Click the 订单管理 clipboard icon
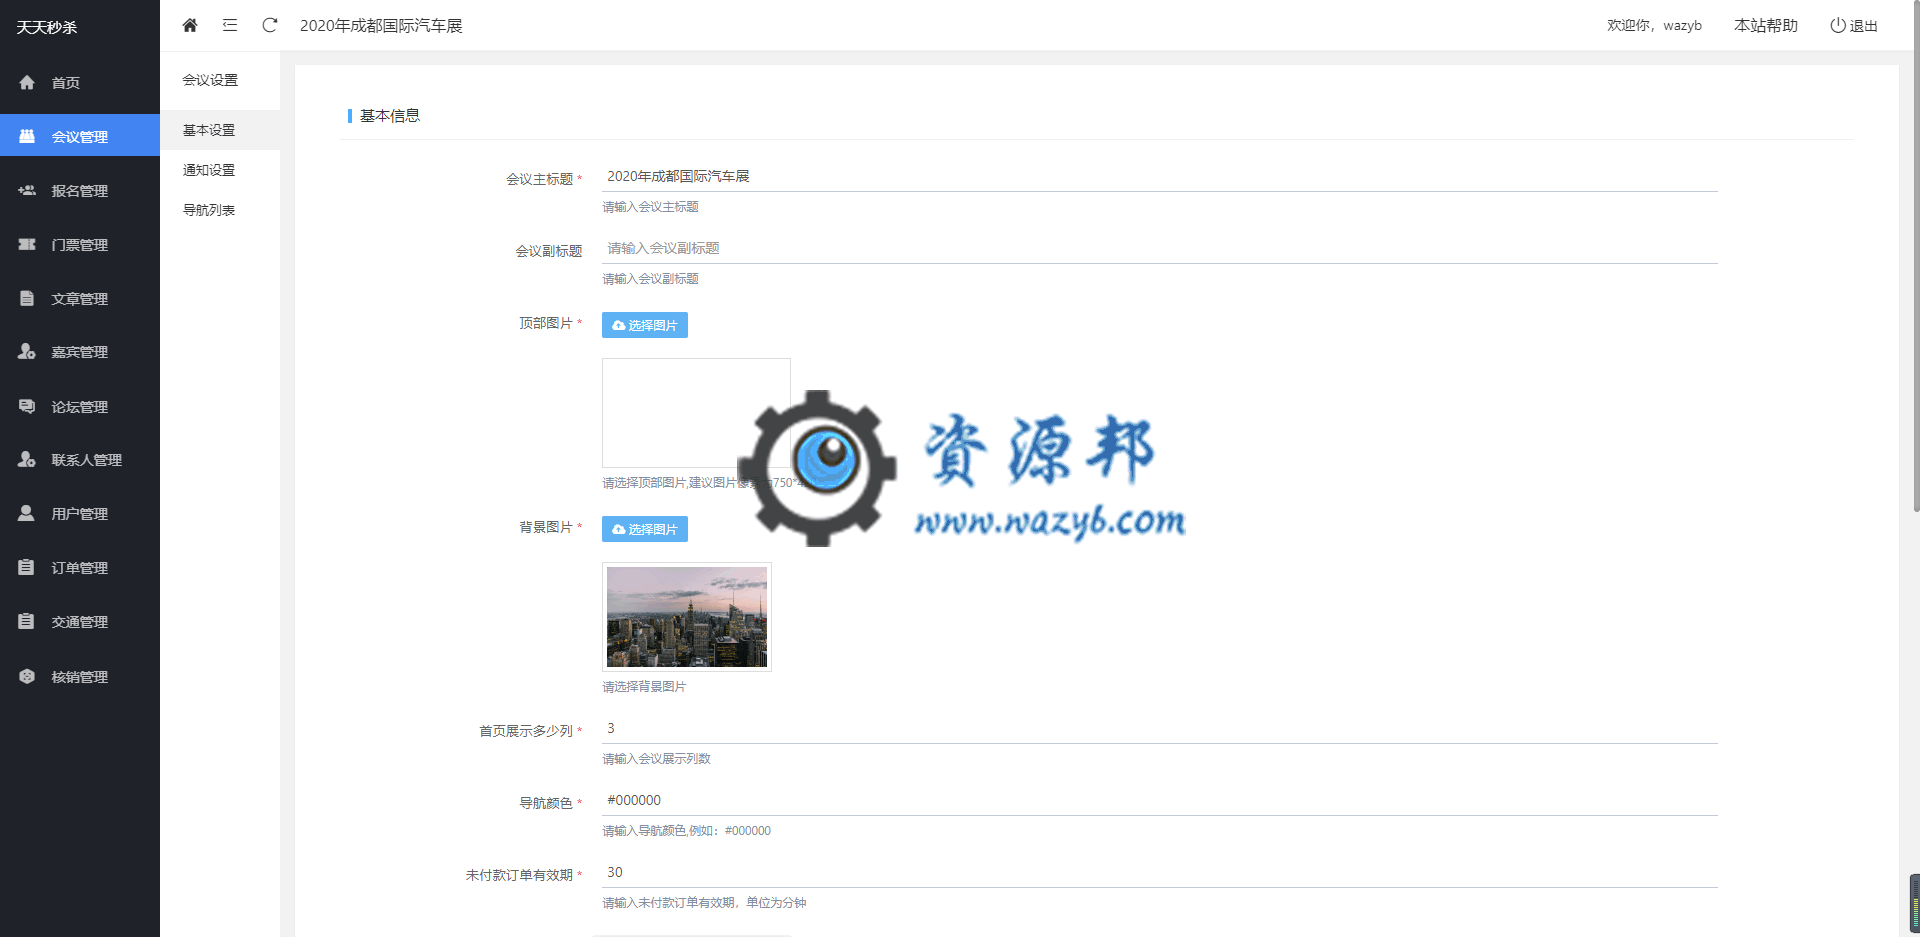Screen dimensions: 1920x937 point(27,567)
